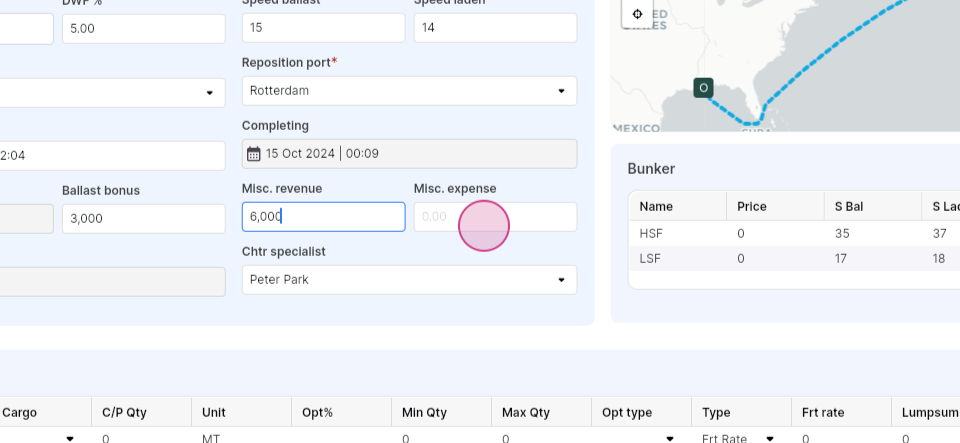Click the DWF % input field
The image size is (960, 443).
pyautogui.click(x=143, y=29)
